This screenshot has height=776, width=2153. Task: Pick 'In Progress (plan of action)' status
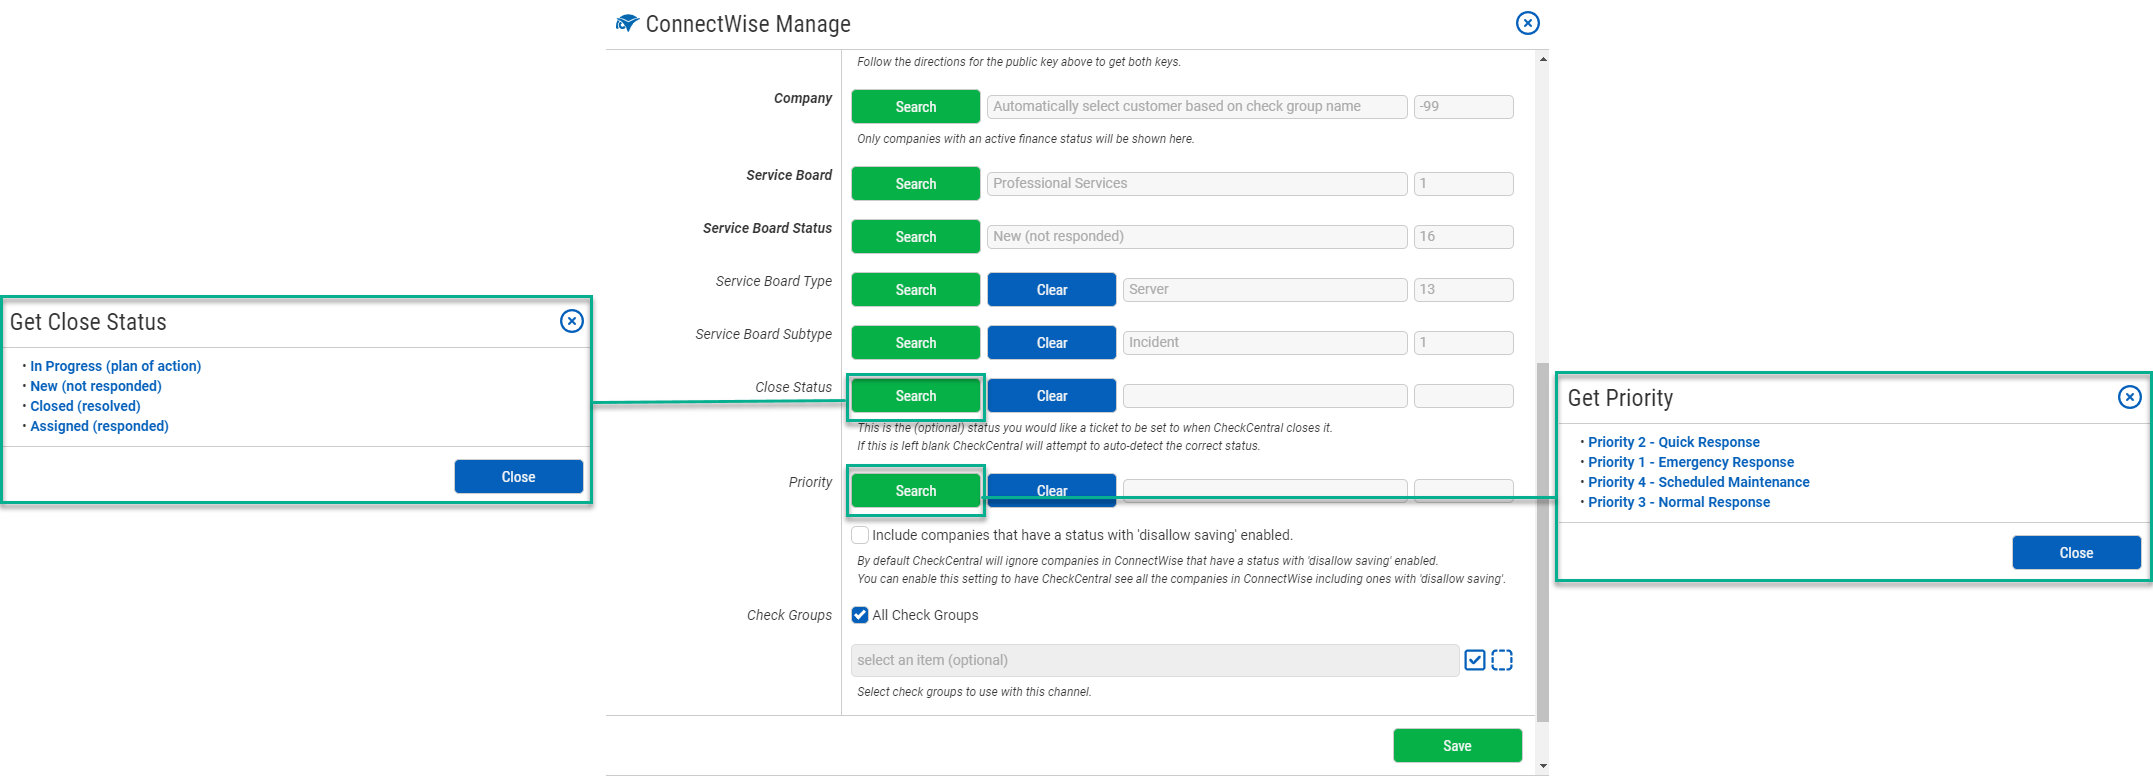point(115,366)
